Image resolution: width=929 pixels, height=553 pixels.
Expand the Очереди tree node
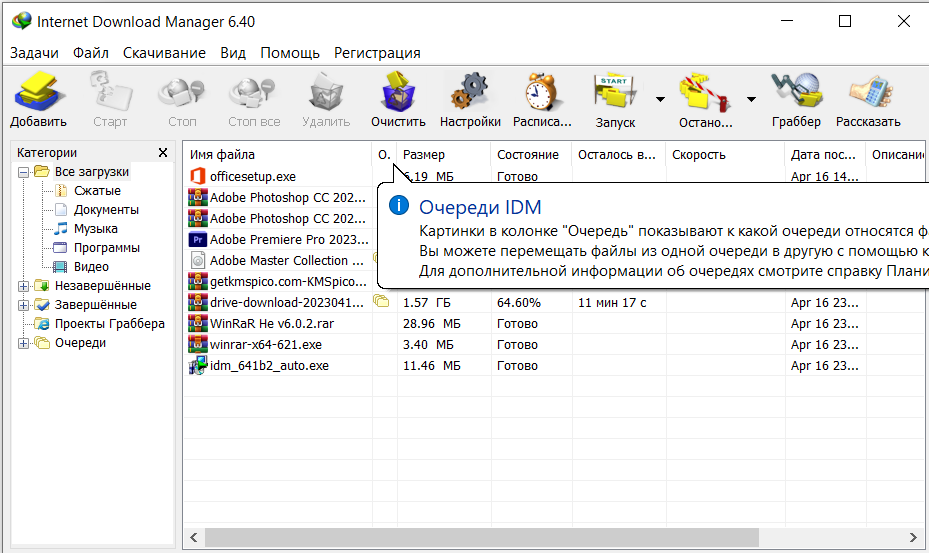[23, 343]
